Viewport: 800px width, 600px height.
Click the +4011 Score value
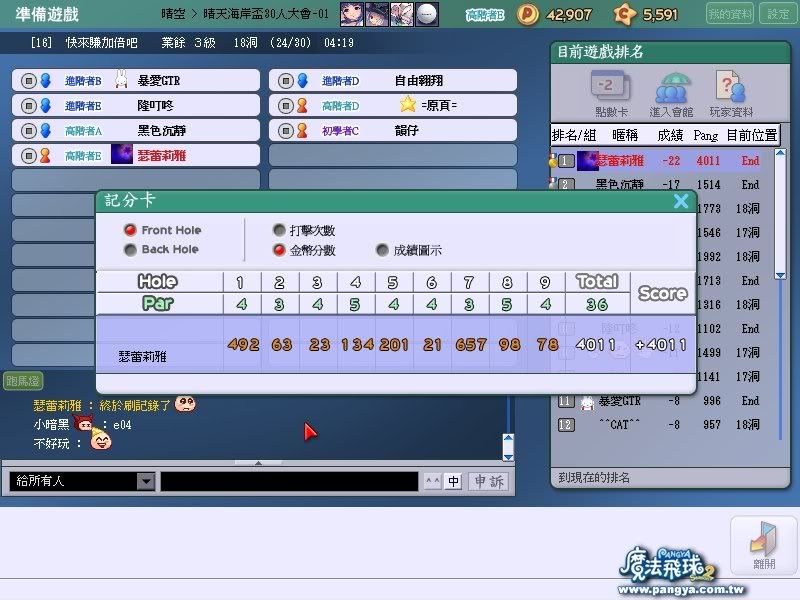[661, 344]
